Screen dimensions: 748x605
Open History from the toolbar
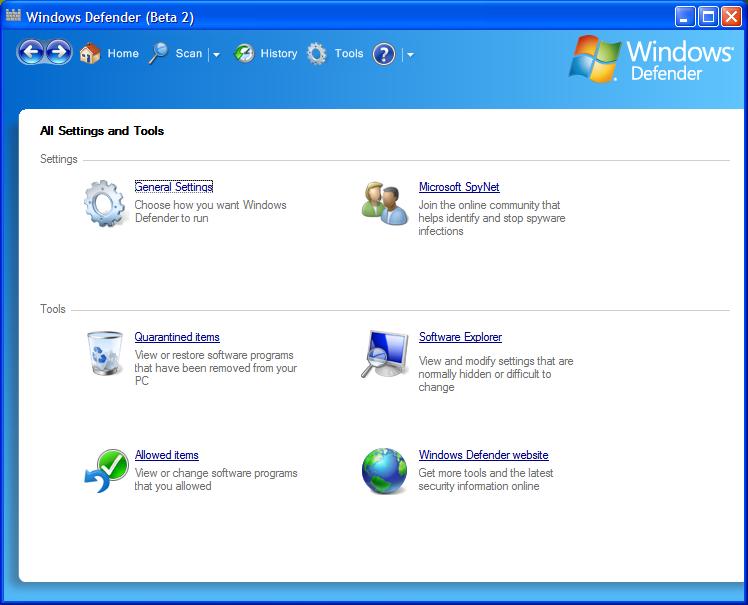[279, 53]
